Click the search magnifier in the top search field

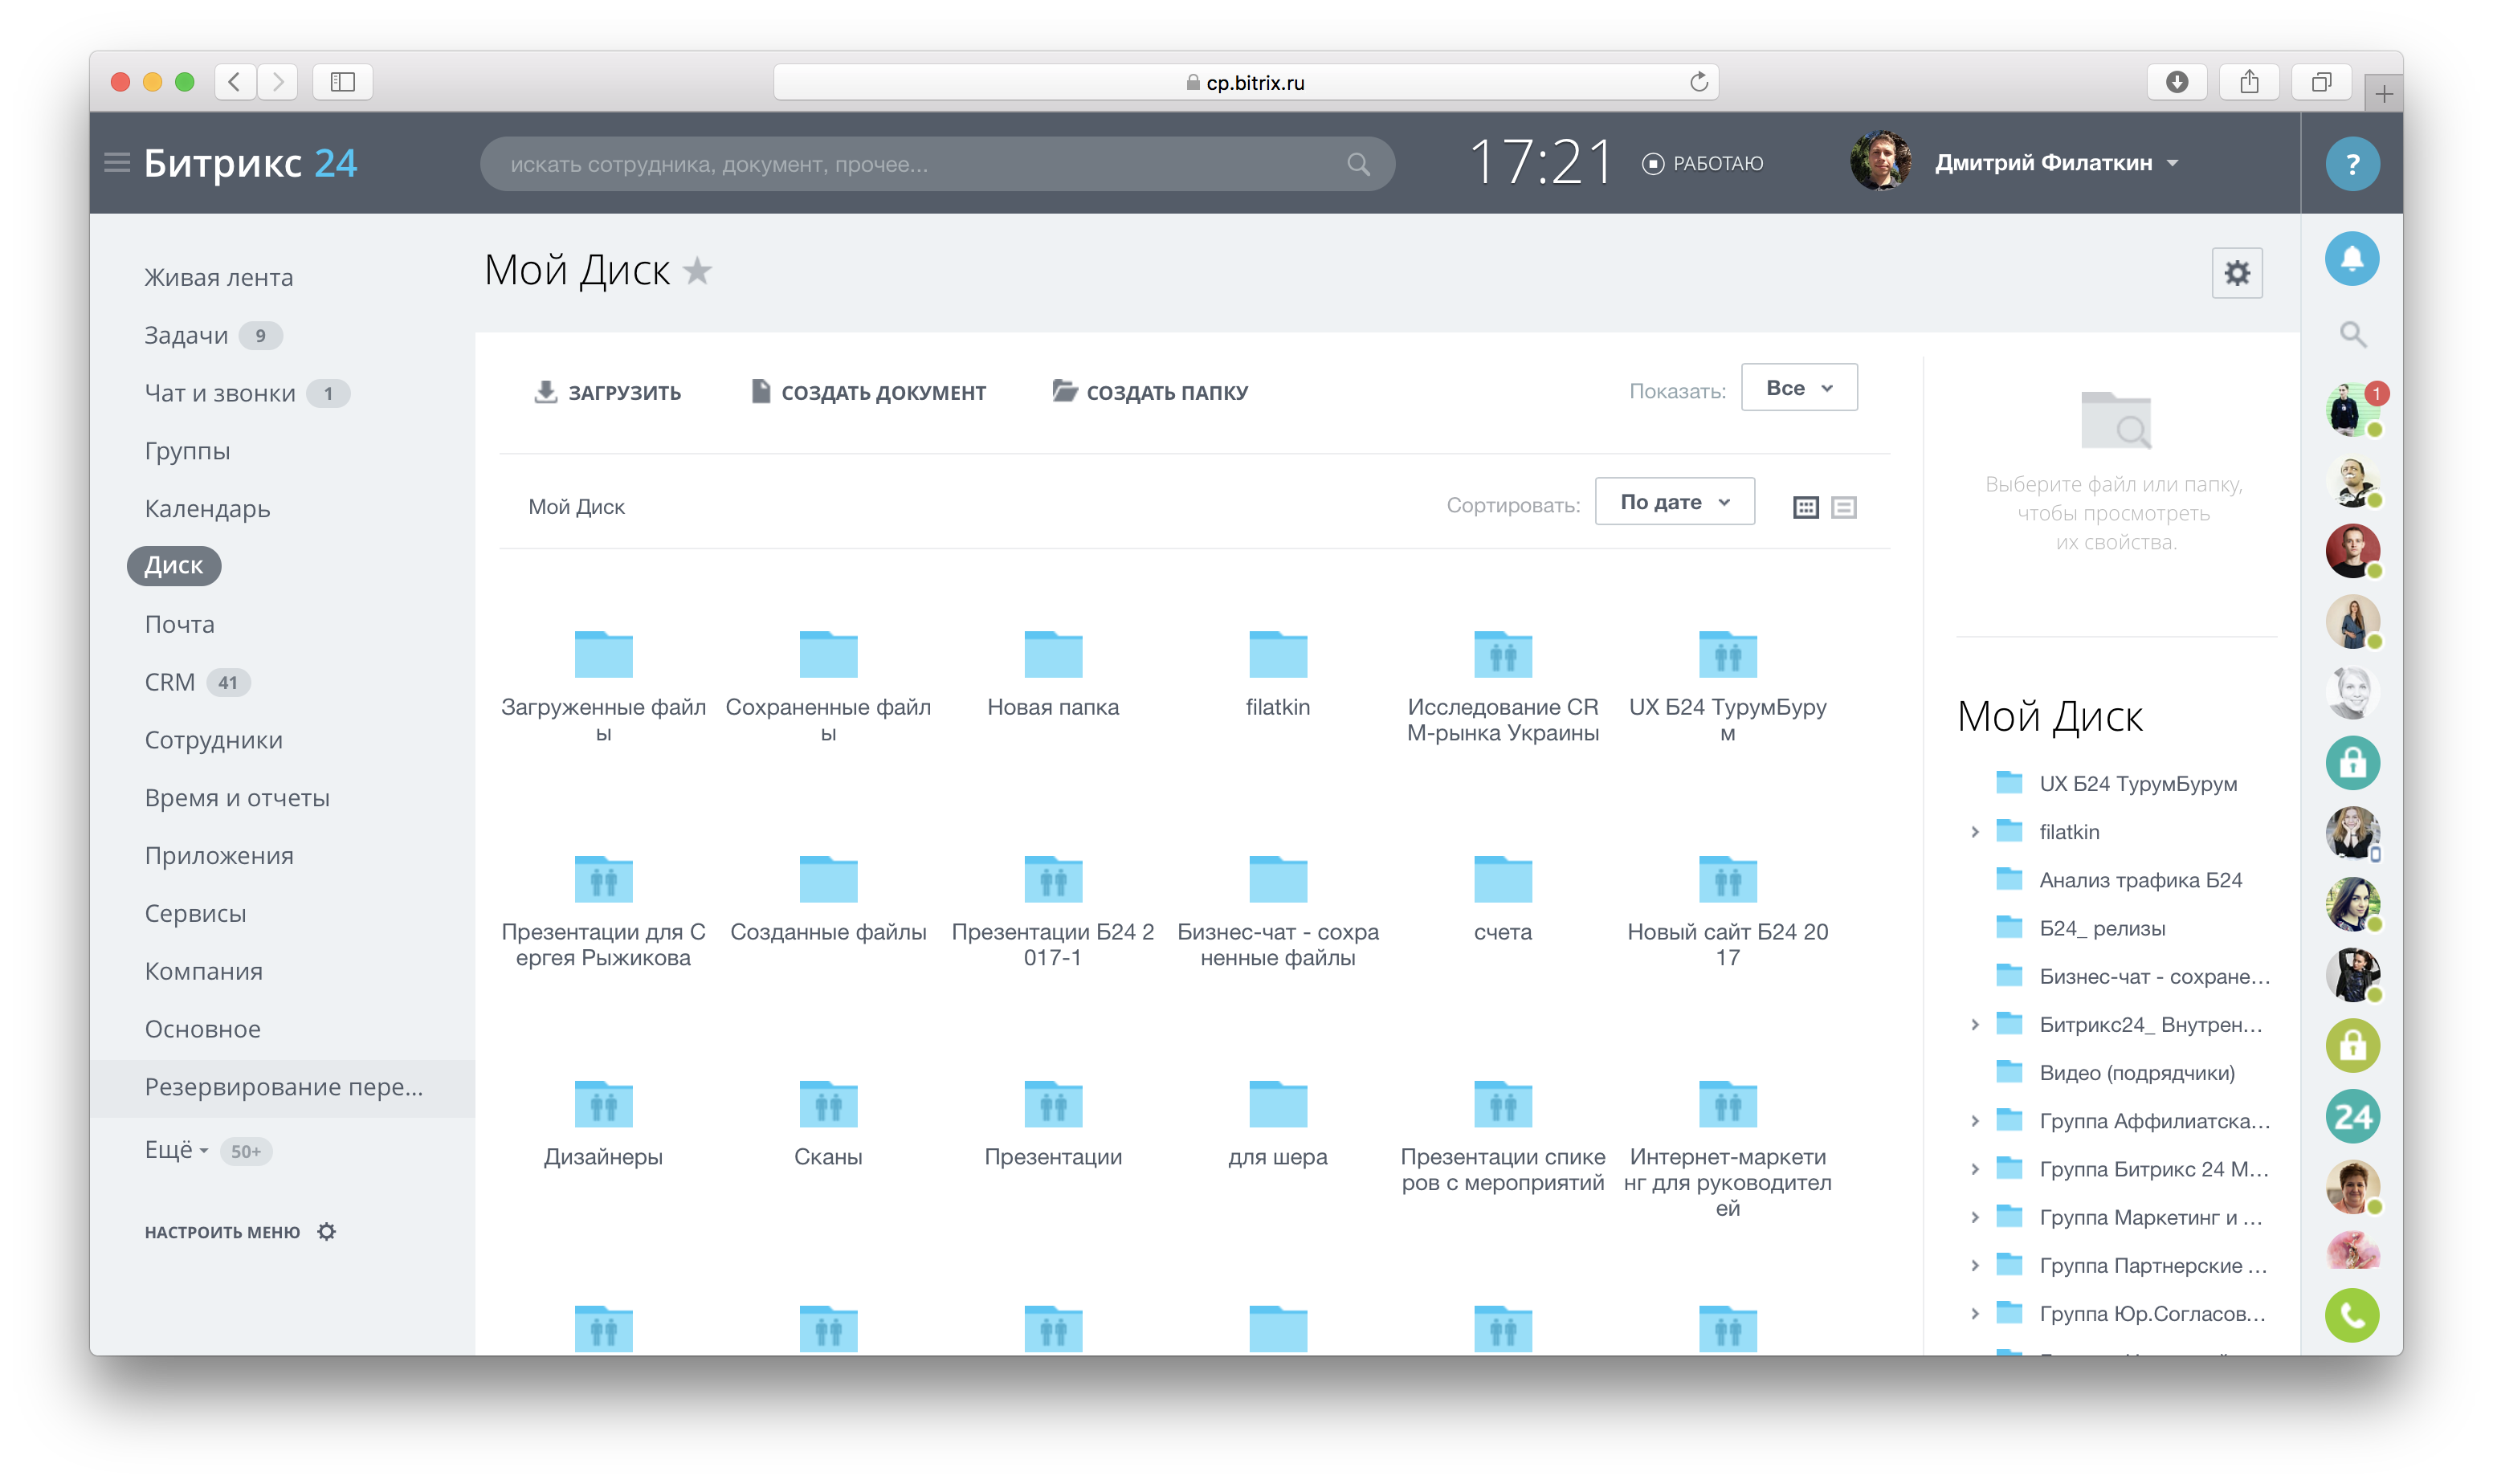tap(1357, 164)
